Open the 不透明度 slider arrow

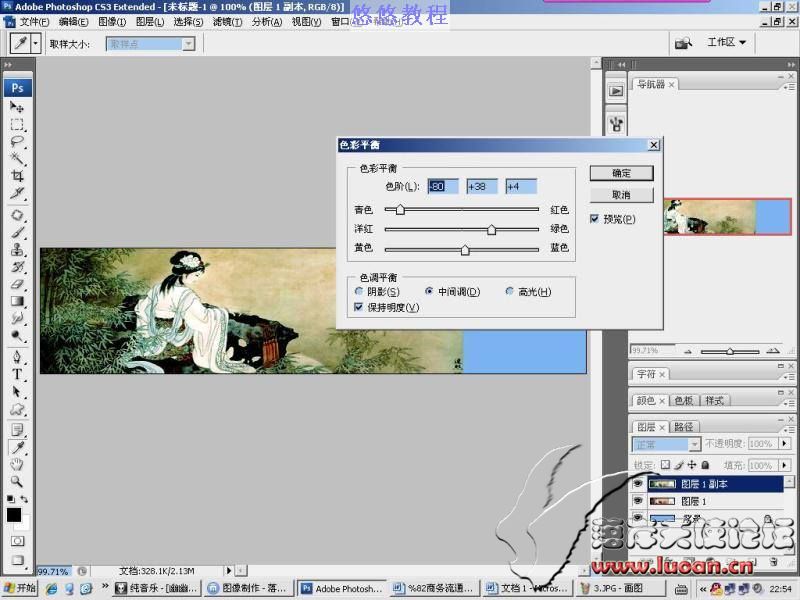pyautogui.click(x=785, y=444)
